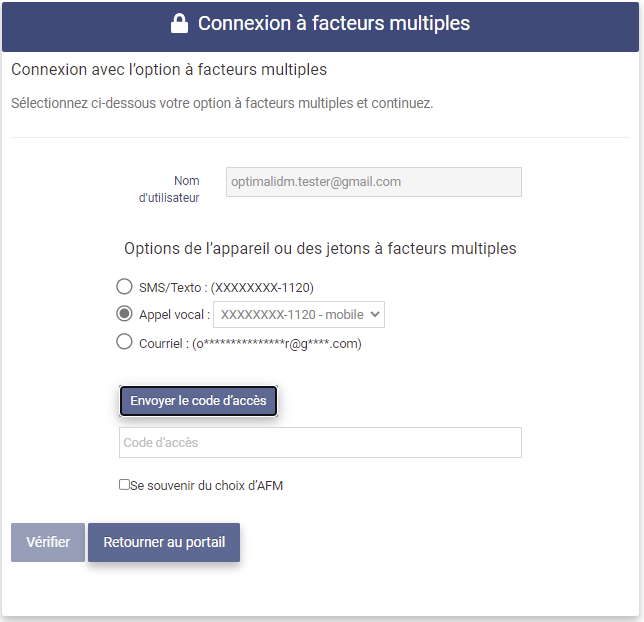The width and height of the screenshot is (644, 622).
Task: Click the Vérifier button
Action: coord(48,542)
